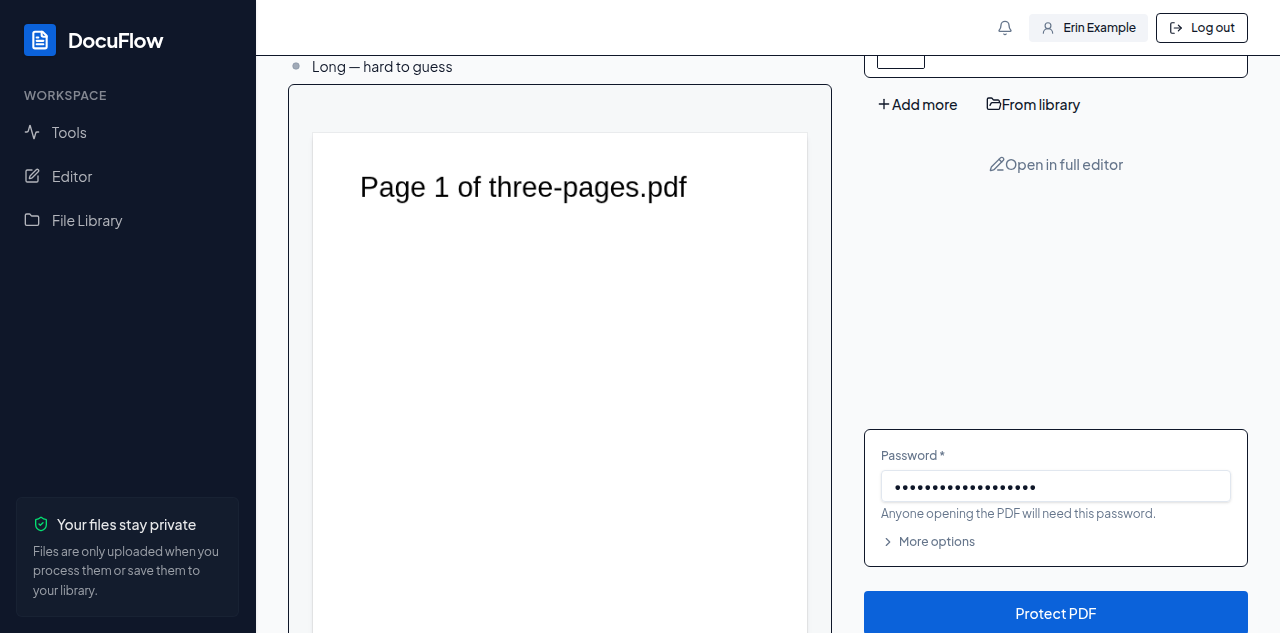Expand More options chevron

click(887, 542)
